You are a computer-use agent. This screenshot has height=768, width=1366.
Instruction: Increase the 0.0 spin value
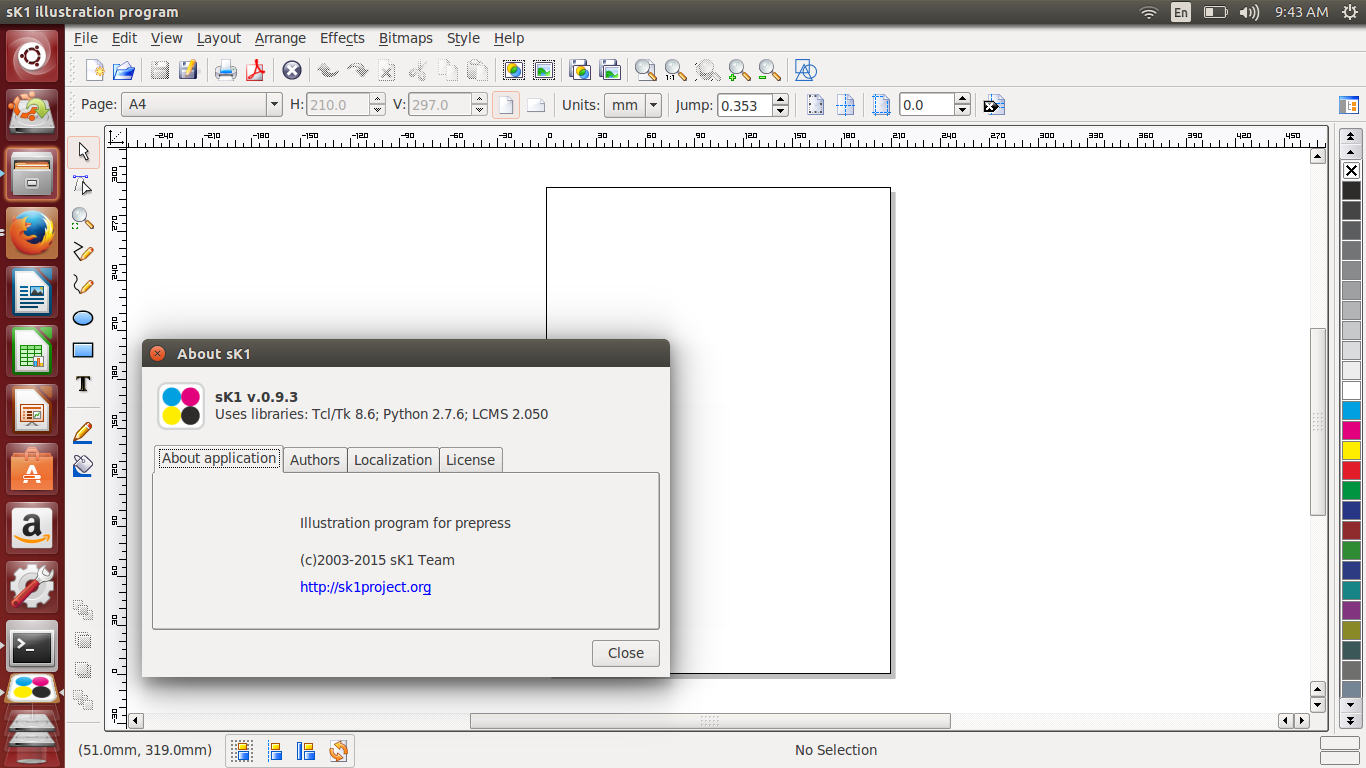[962, 99]
